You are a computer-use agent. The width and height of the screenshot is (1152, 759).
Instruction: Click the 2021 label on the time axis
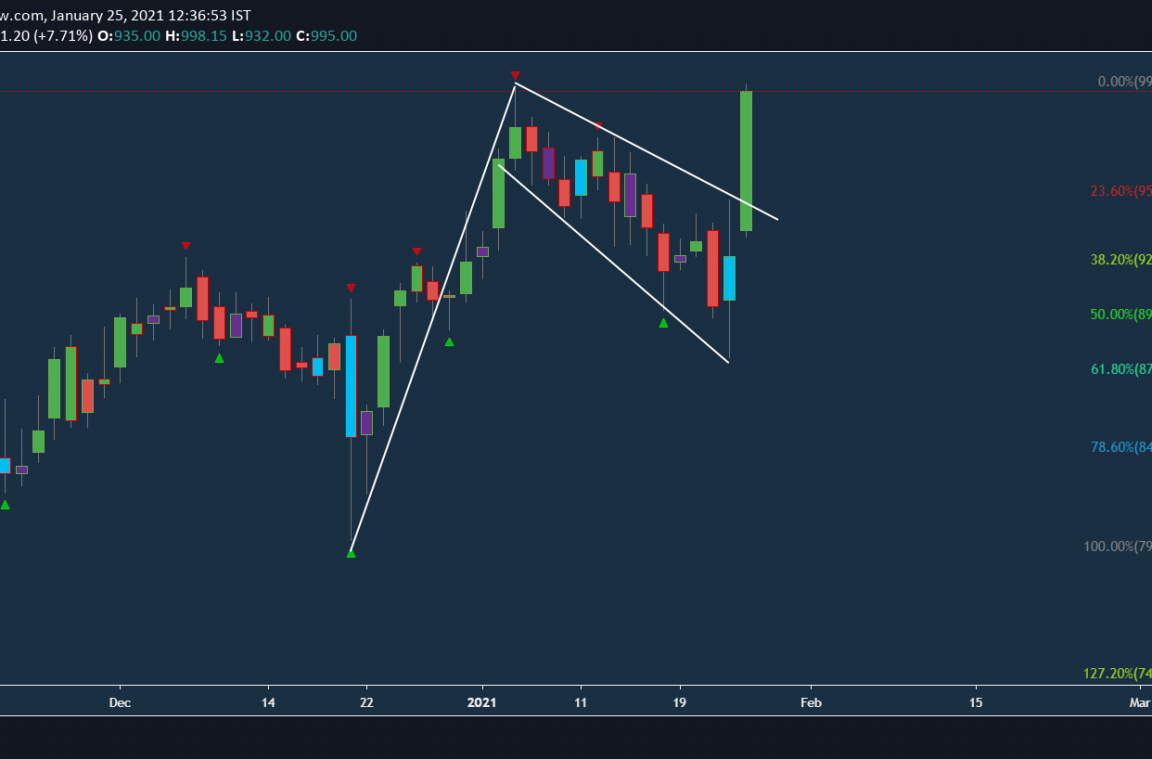tap(481, 703)
